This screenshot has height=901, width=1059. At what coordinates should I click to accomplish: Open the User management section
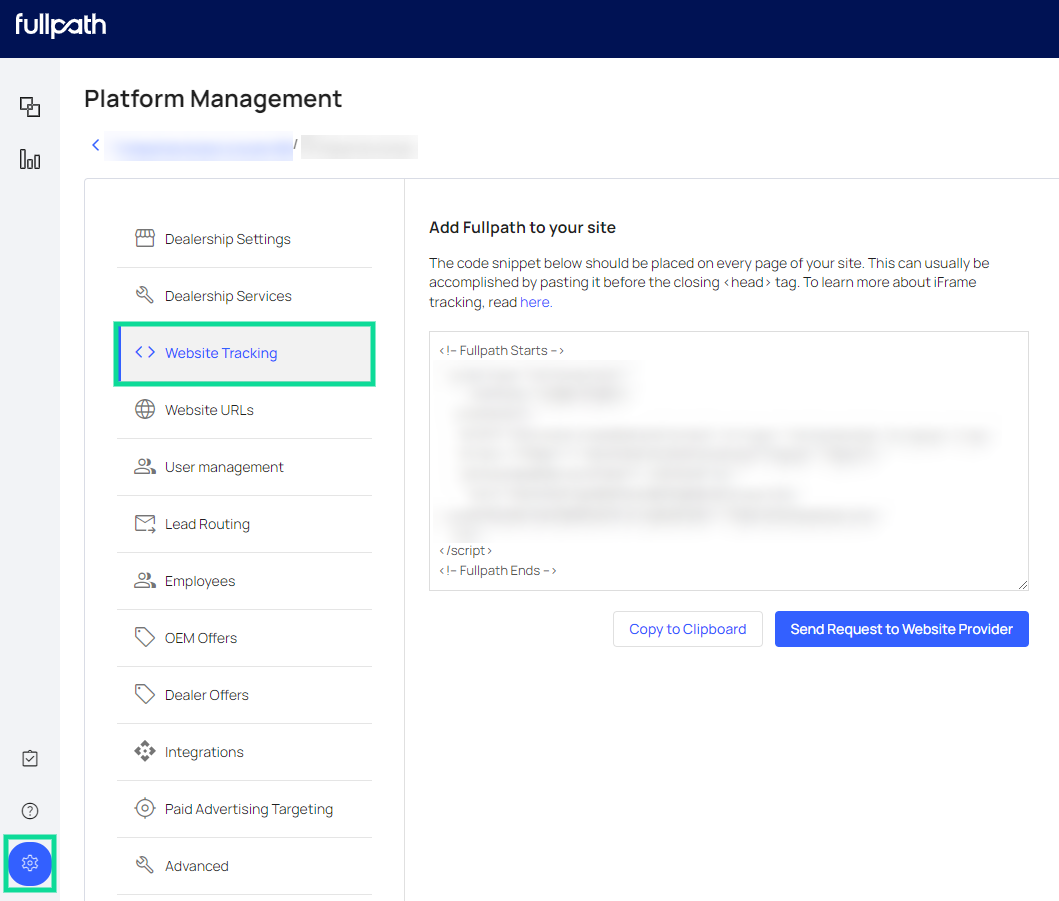tap(224, 467)
